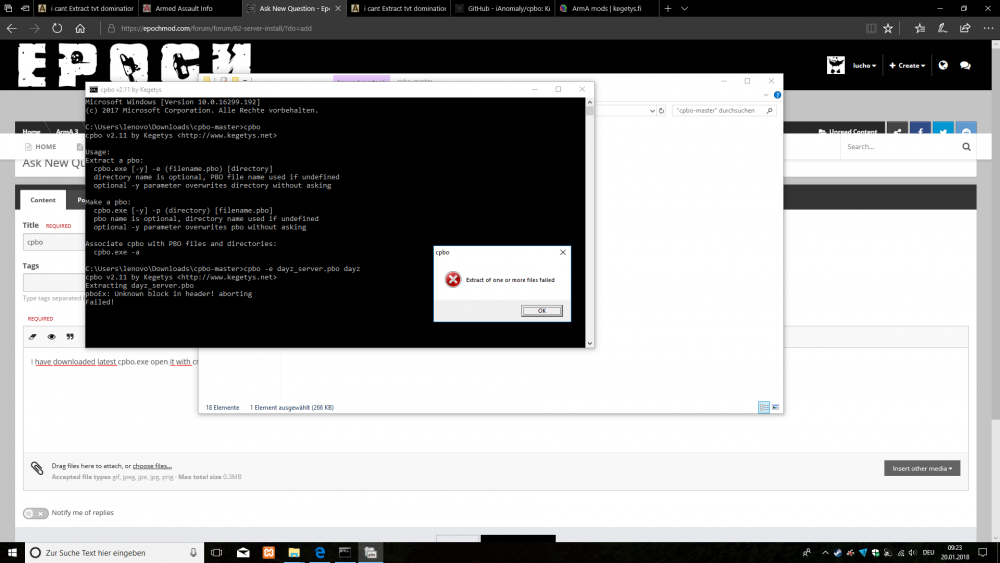Close the Ask New Question tab
This screenshot has height=563, width=1000.
(338, 8)
